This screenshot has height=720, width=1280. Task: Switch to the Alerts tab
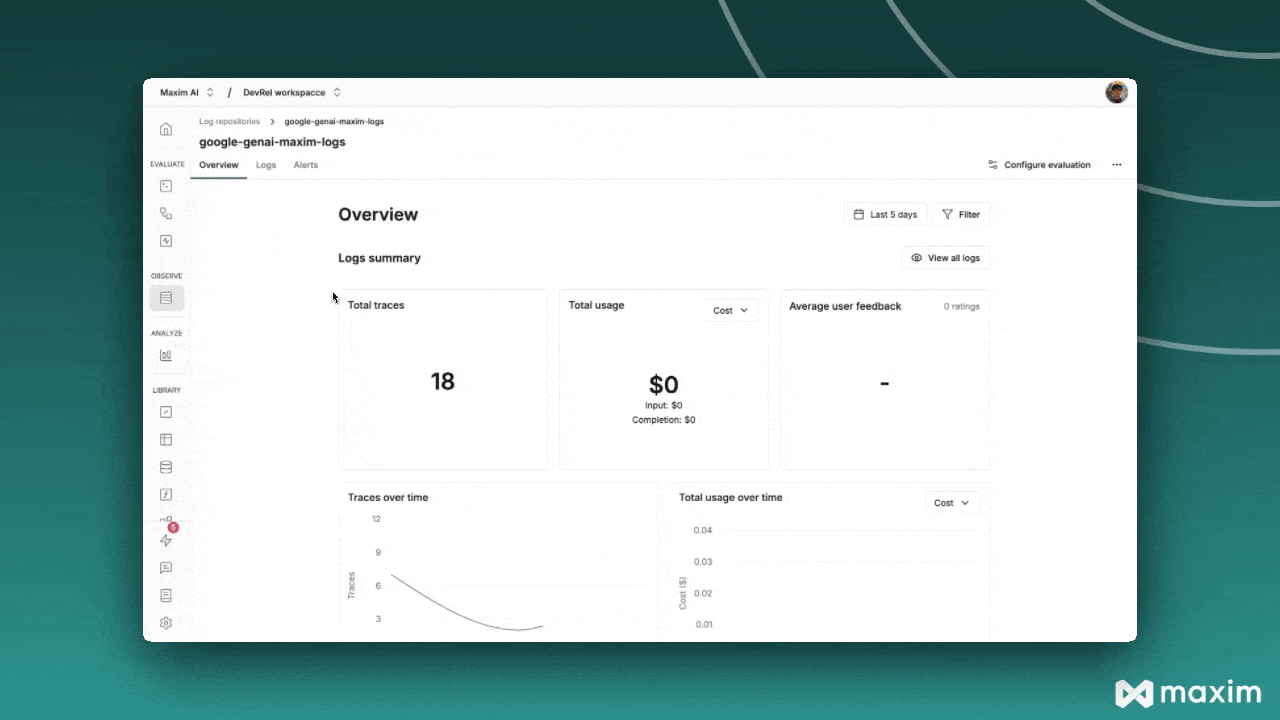click(305, 165)
